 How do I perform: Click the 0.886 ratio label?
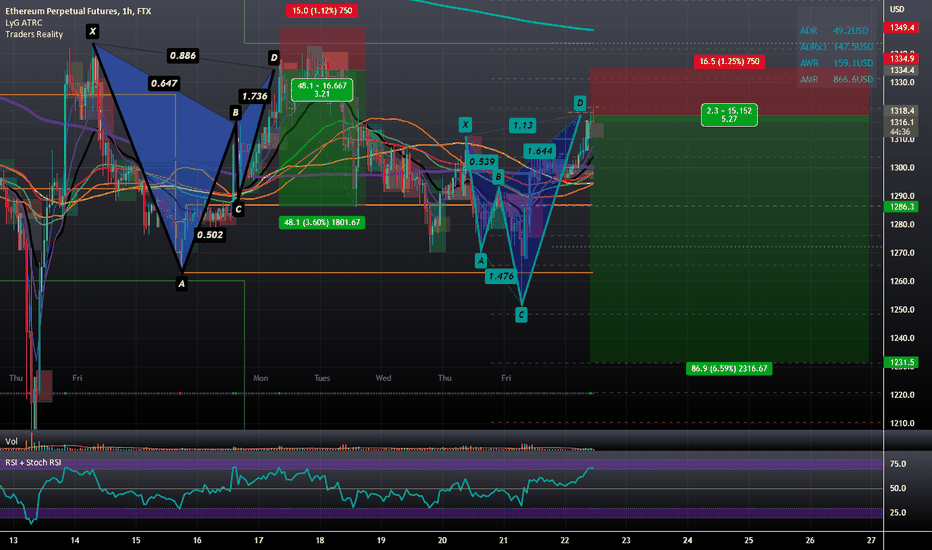click(182, 56)
